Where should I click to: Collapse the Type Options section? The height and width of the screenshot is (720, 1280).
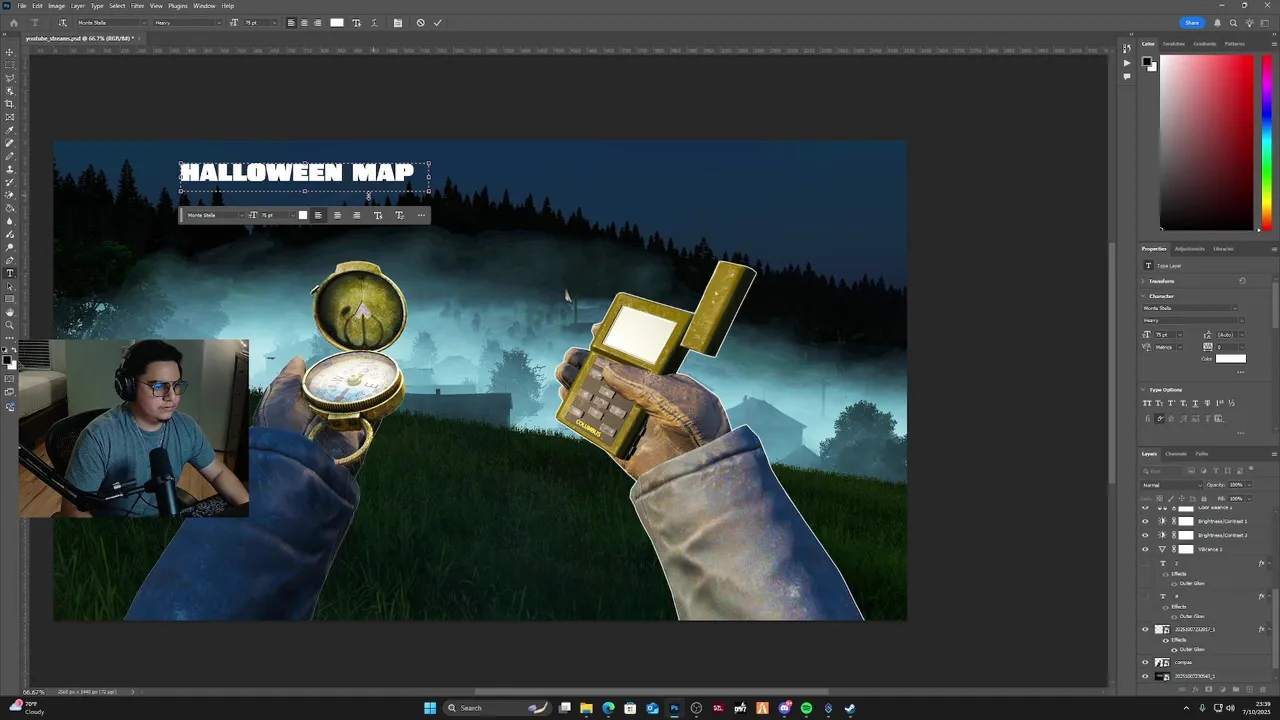(1144, 390)
